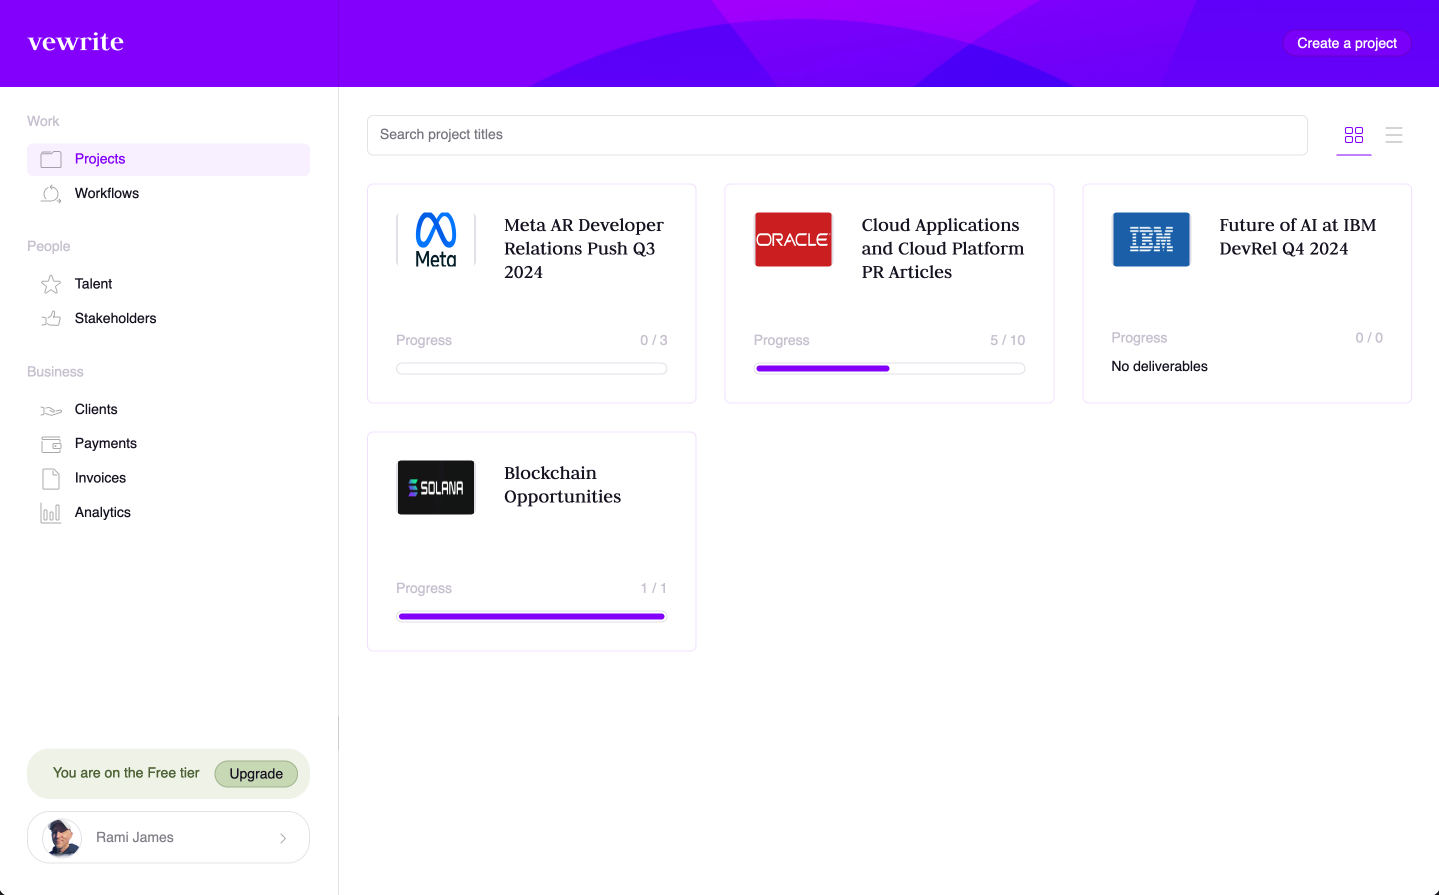
Task: Click the Meta project progress bar
Action: (532, 369)
